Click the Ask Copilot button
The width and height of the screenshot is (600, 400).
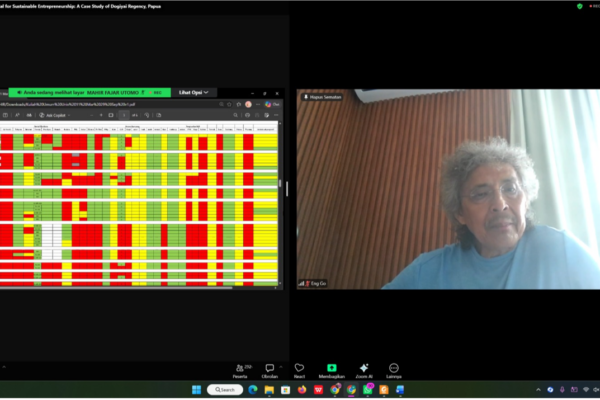coord(55,115)
